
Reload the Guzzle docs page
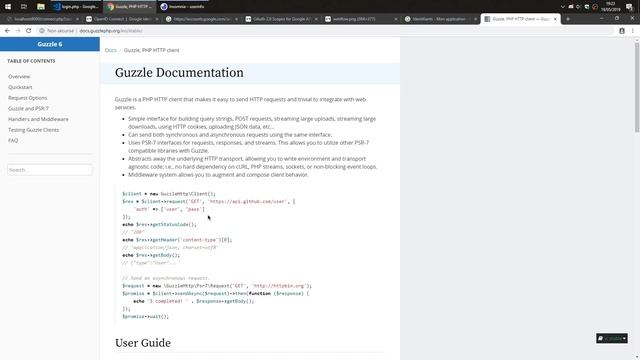pos(29,31)
